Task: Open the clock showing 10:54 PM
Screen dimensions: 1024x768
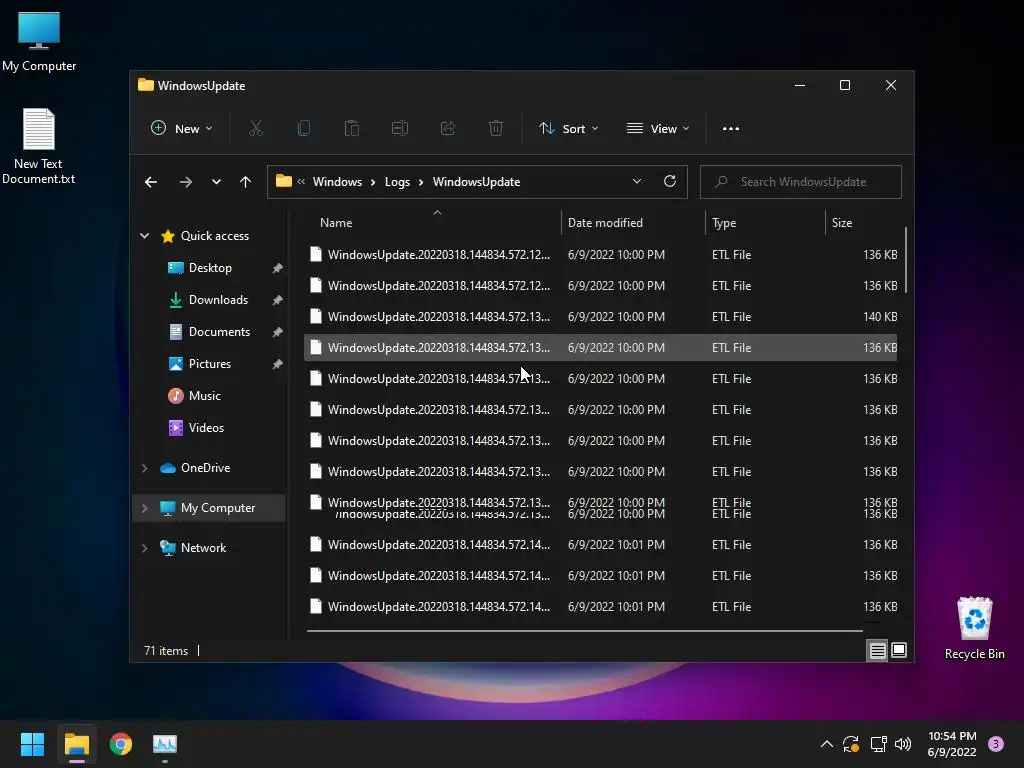Action: pyautogui.click(x=952, y=744)
